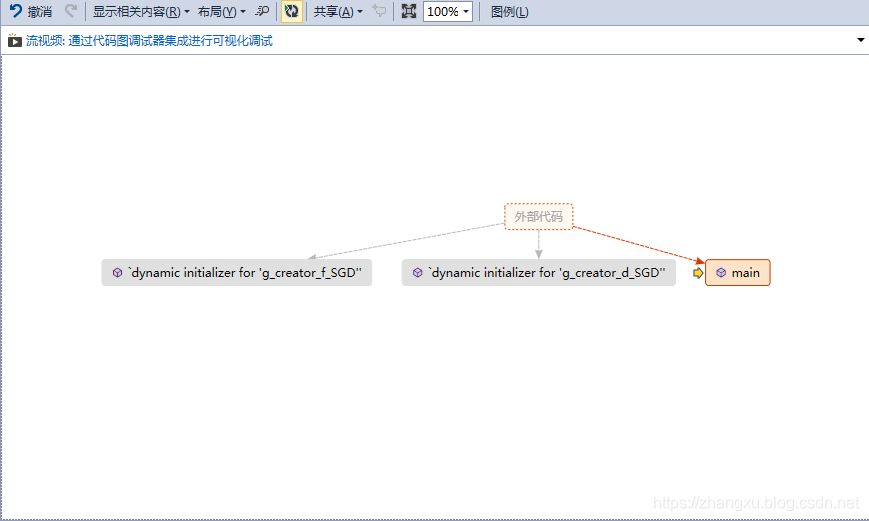Select the main function node

[738, 273]
